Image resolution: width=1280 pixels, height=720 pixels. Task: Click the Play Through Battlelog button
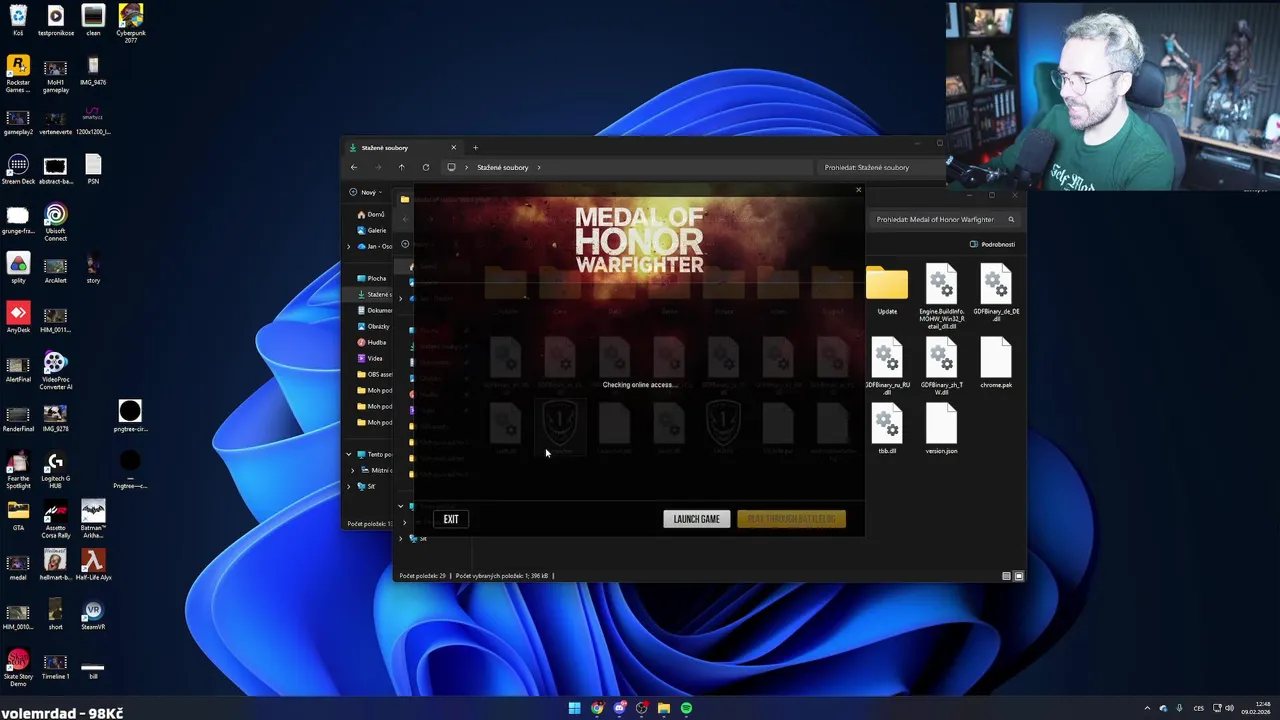tap(791, 519)
